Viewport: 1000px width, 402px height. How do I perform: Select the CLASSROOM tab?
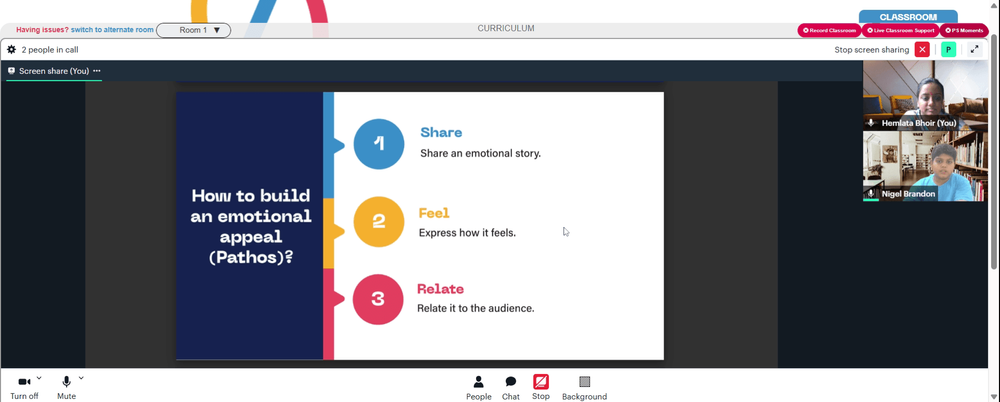(908, 17)
